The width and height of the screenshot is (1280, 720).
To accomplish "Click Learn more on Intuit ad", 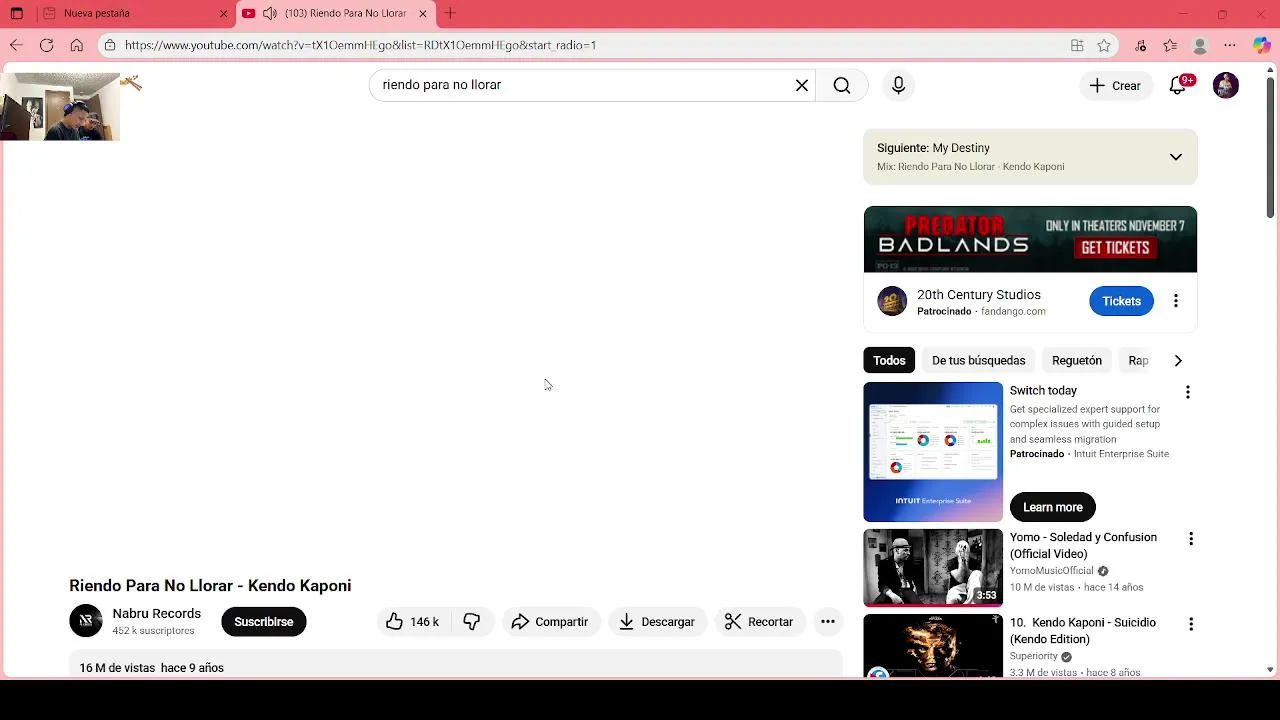I will pos(1053,507).
